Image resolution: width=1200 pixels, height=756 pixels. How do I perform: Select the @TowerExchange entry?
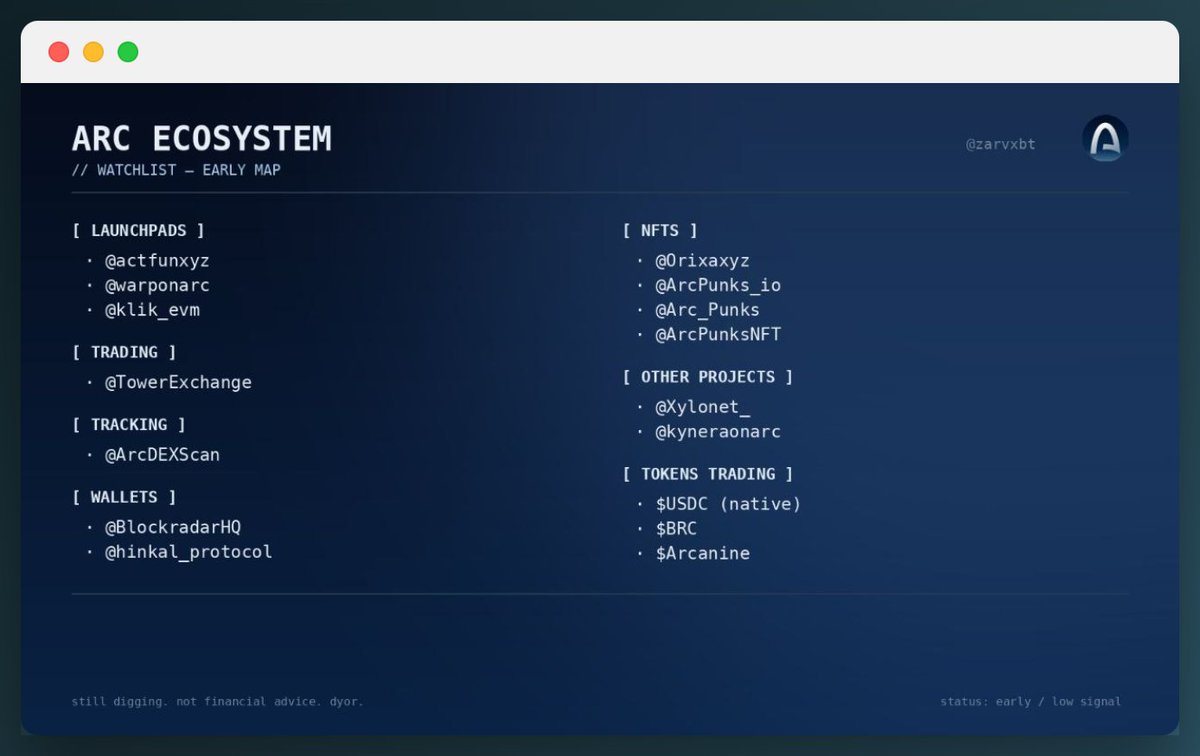click(x=178, y=382)
